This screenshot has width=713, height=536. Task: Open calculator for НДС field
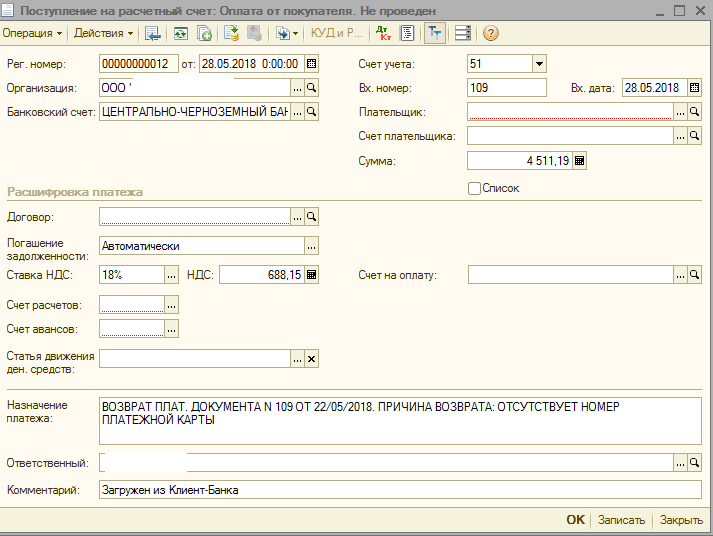pyautogui.click(x=311, y=275)
